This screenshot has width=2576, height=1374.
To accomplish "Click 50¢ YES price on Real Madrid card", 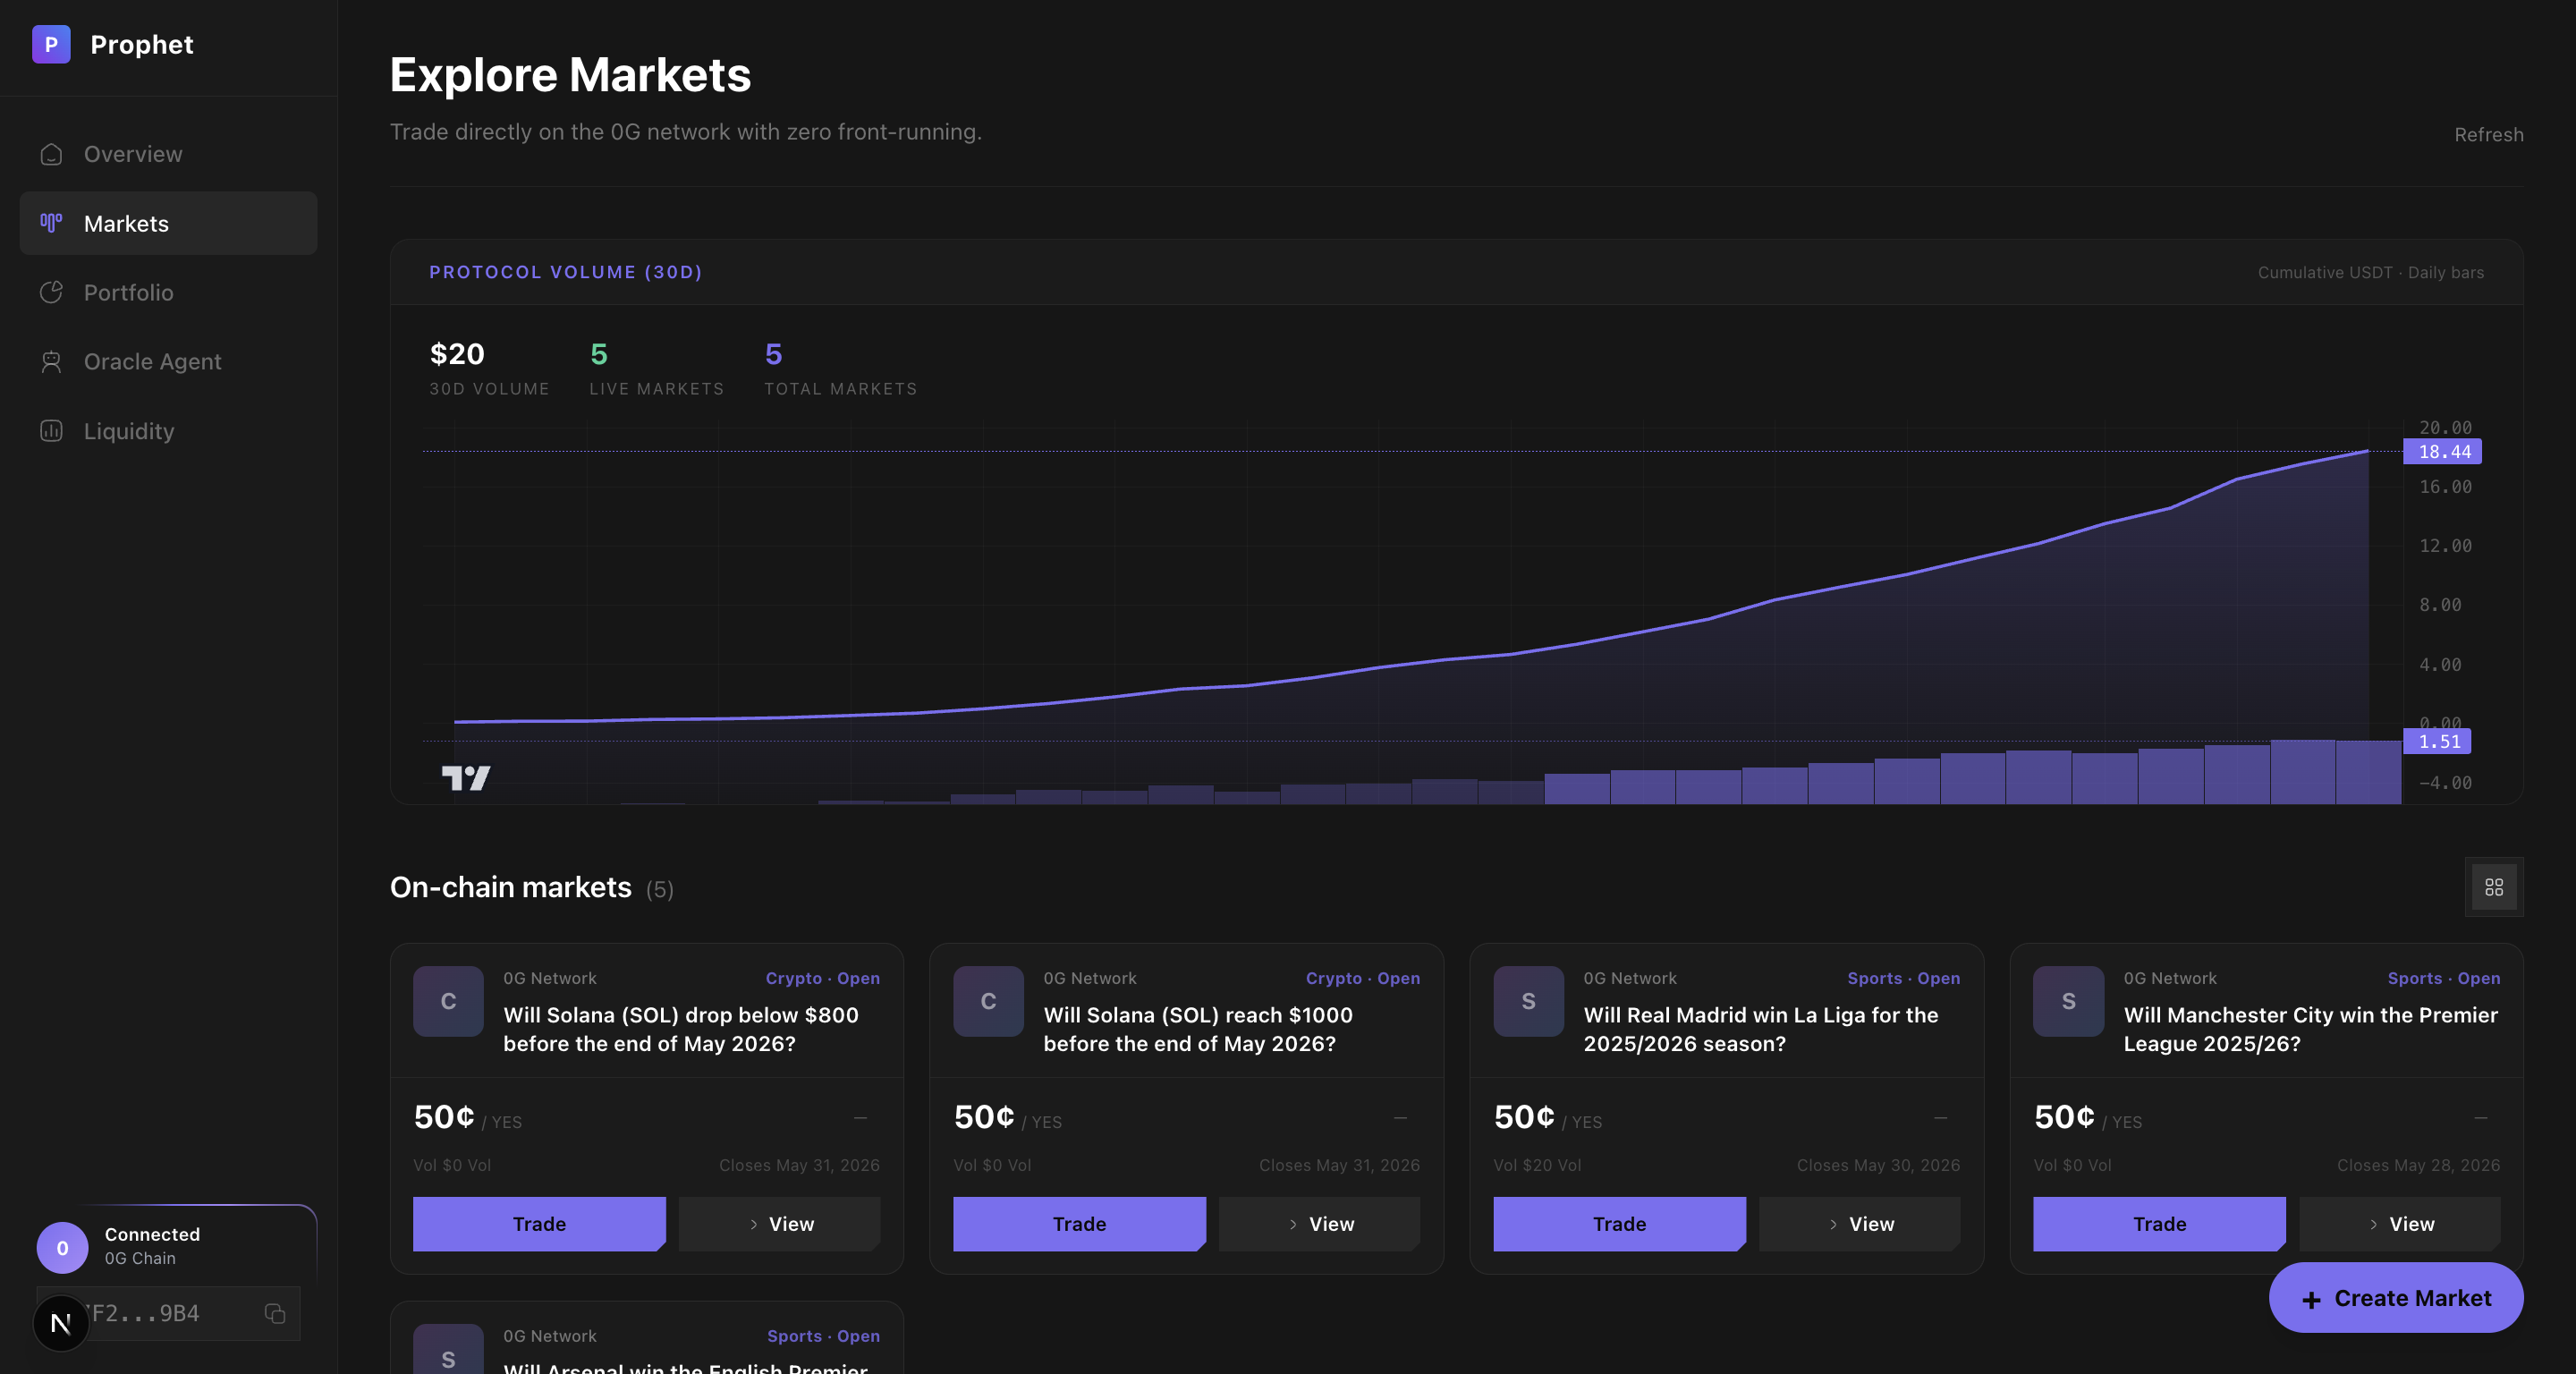I will click(1548, 1117).
